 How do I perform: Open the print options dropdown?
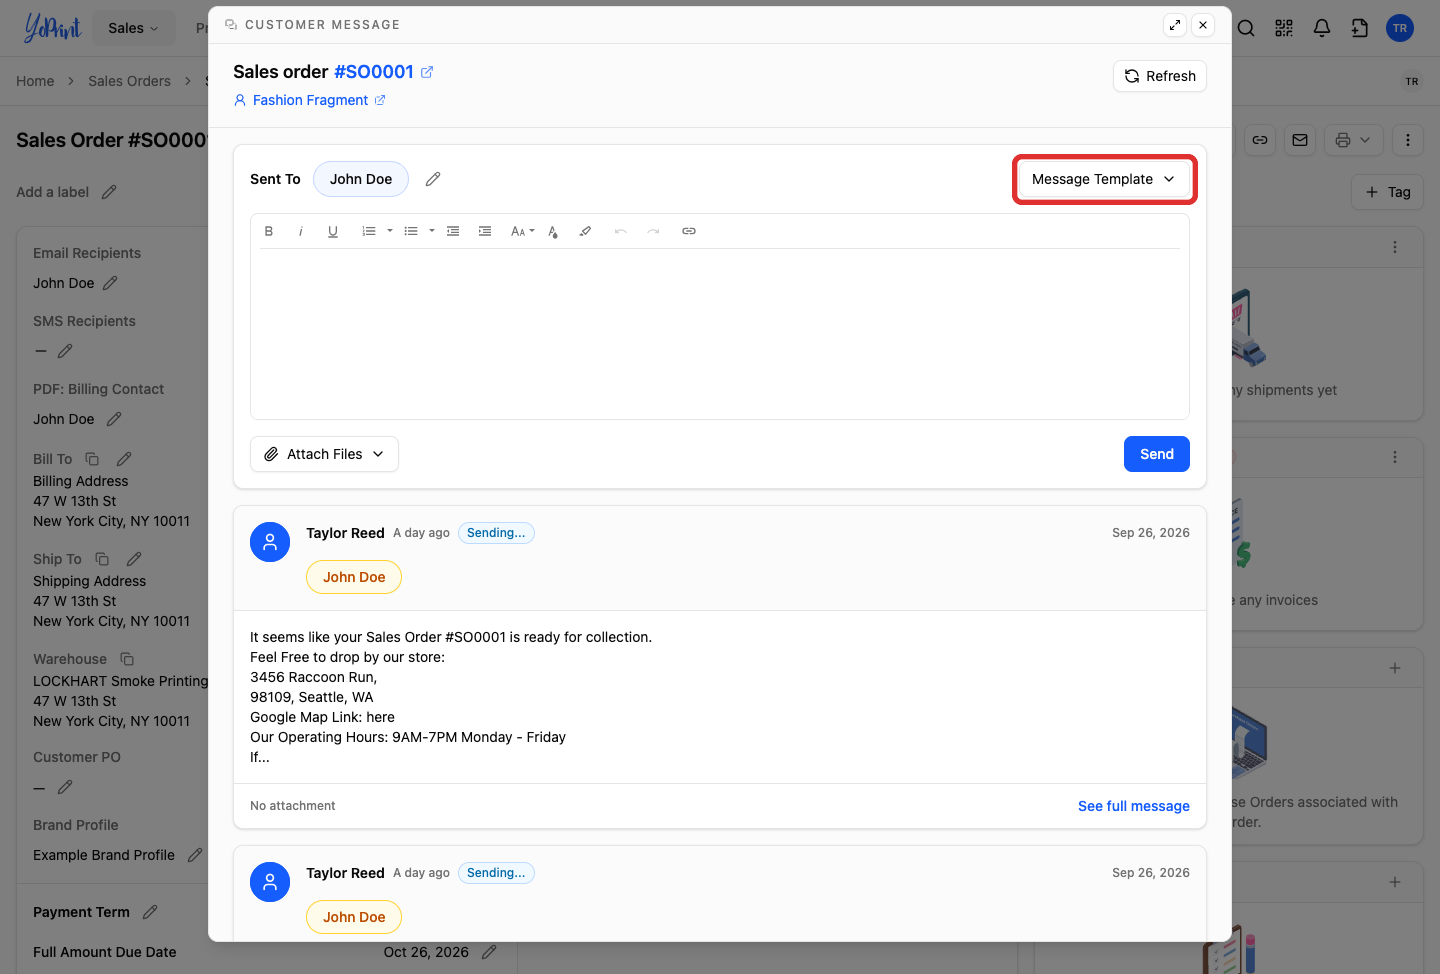click(1353, 140)
